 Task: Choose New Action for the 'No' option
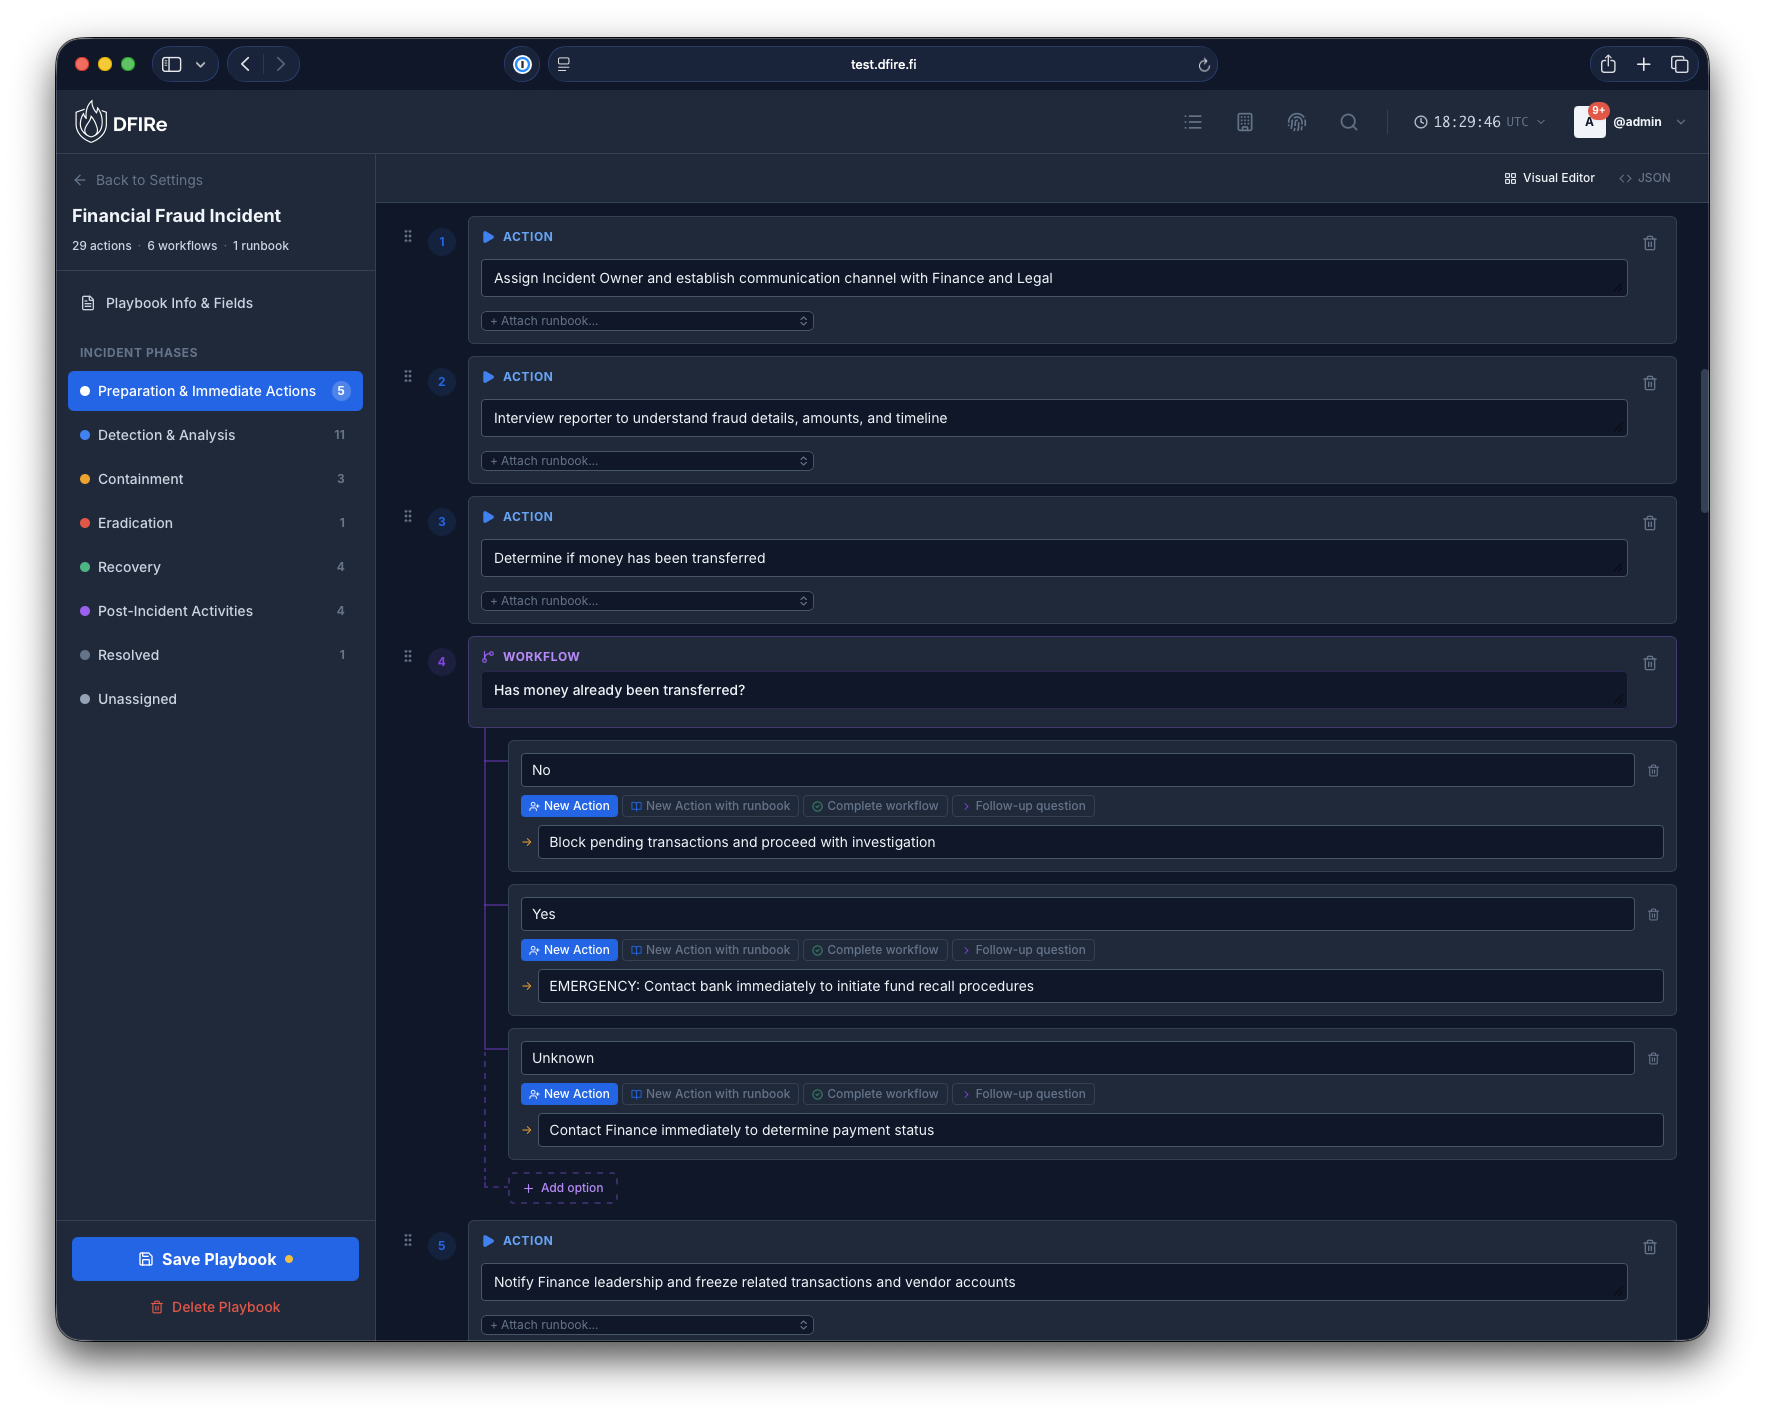pos(569,806)
